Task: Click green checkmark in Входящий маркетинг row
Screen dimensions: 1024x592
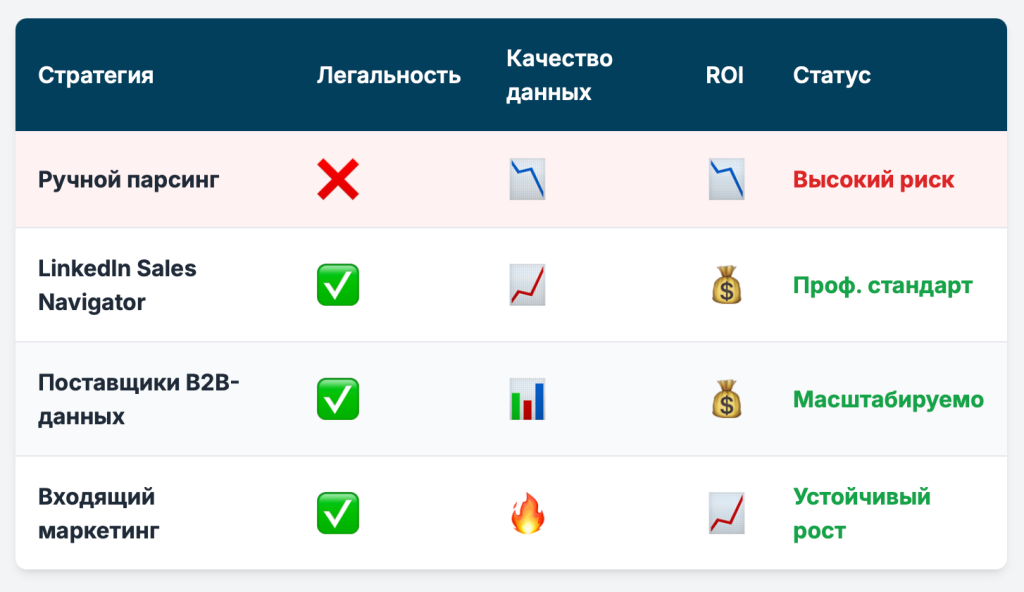Action: [338, 514]
